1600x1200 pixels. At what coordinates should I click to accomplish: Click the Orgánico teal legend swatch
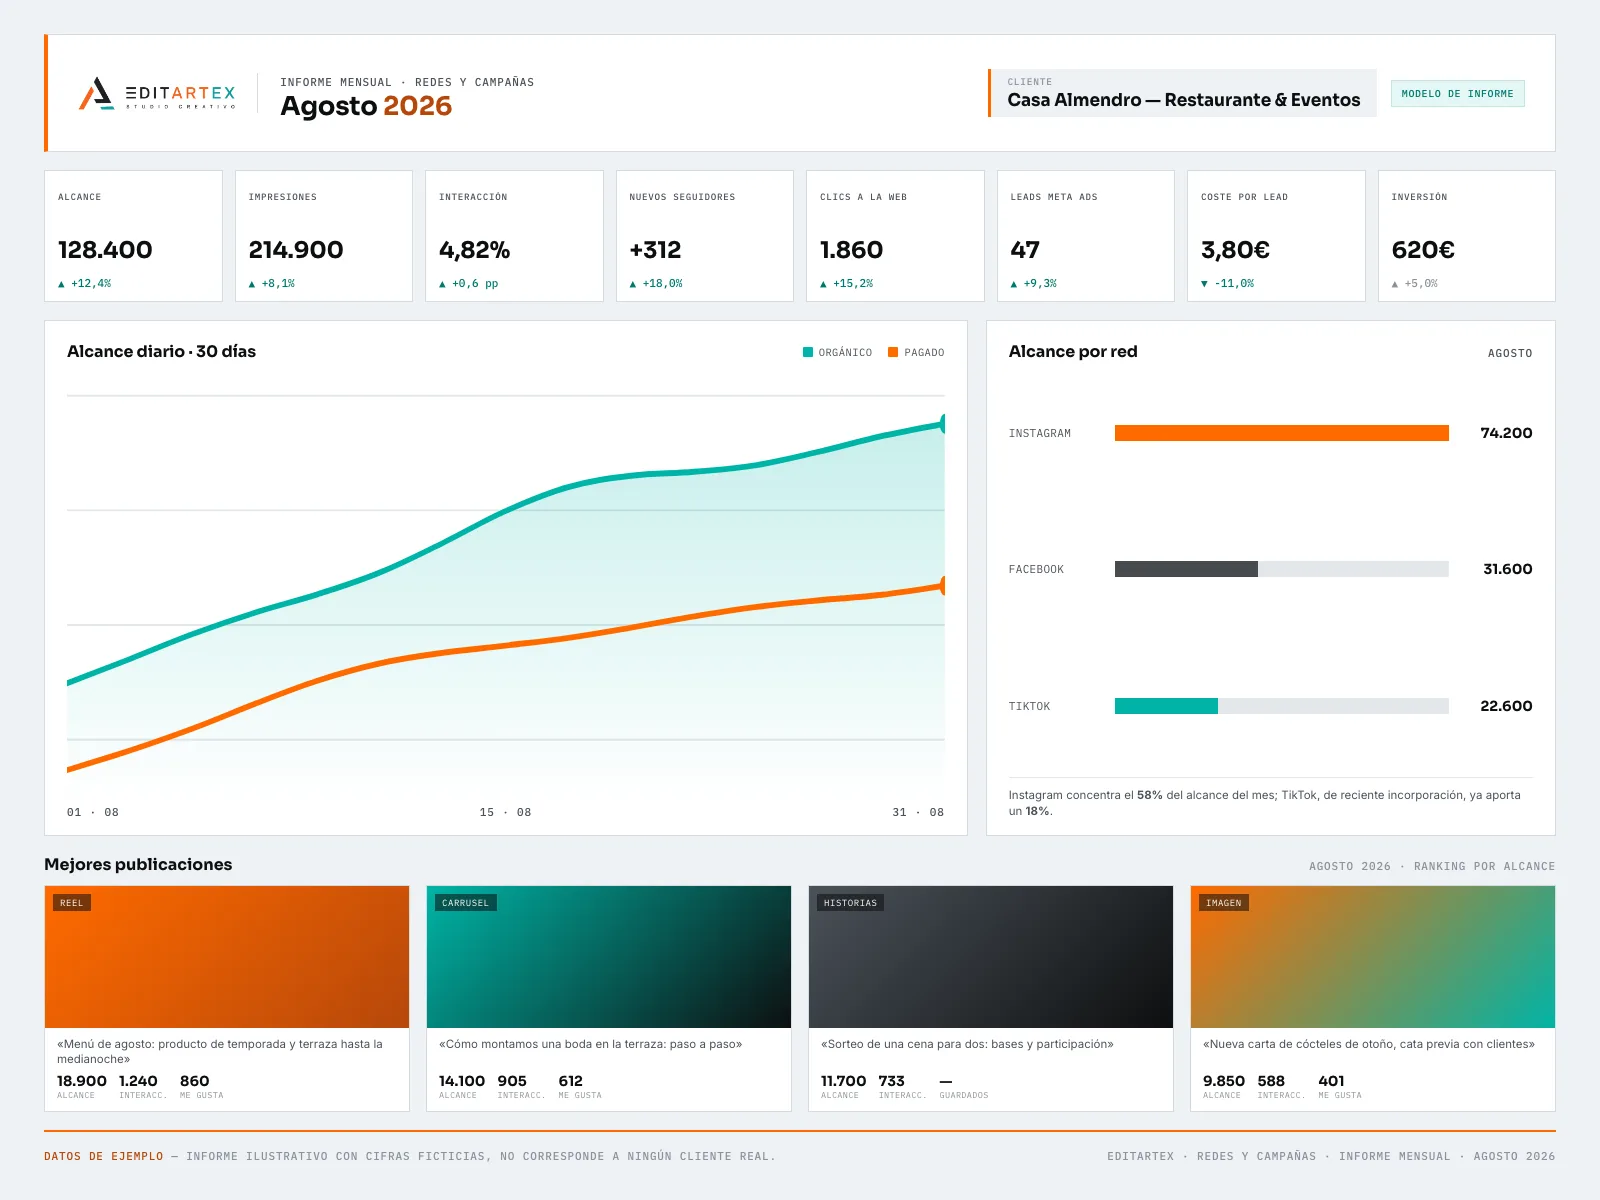pyautogui.click(x=808, y=352)
